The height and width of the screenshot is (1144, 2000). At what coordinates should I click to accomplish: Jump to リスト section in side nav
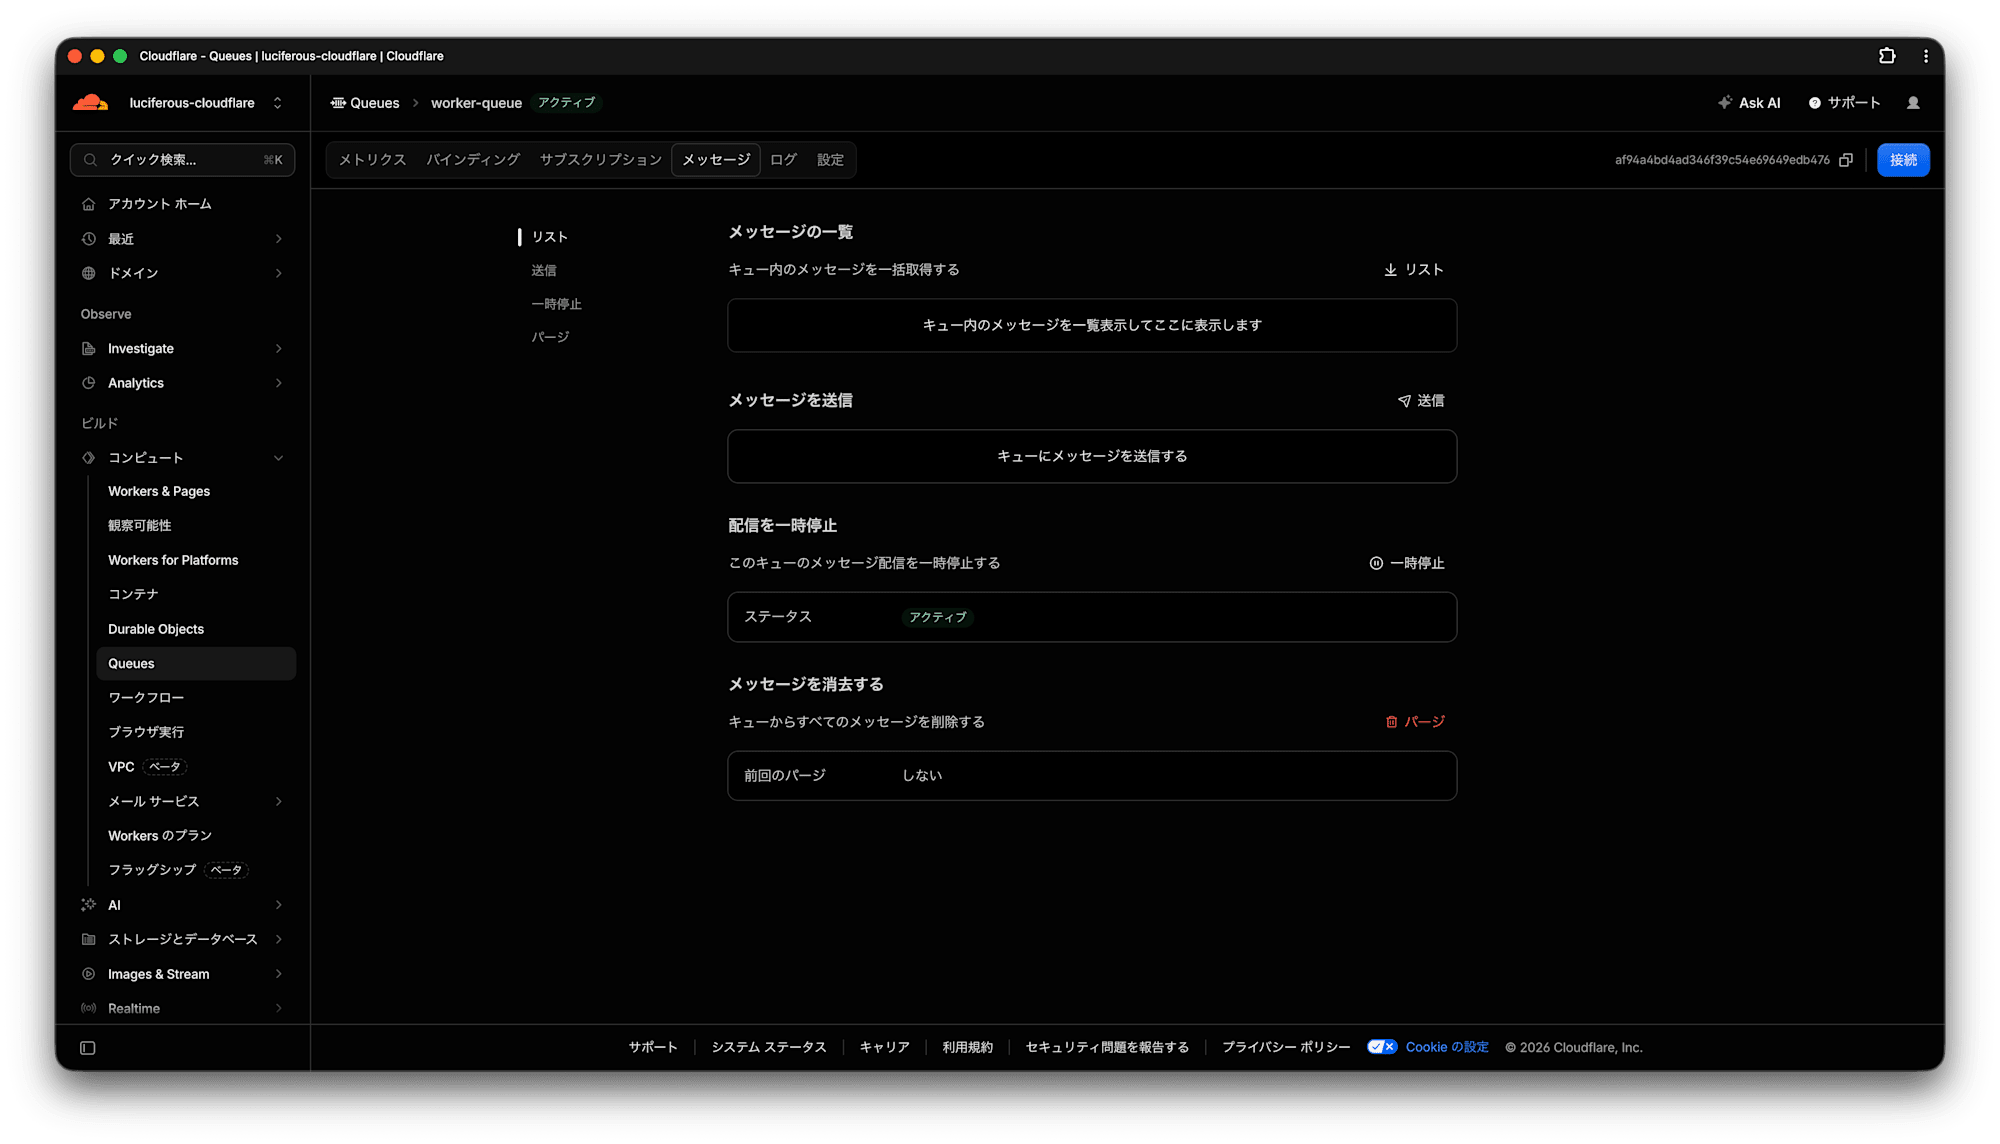(x=550, y=237)
